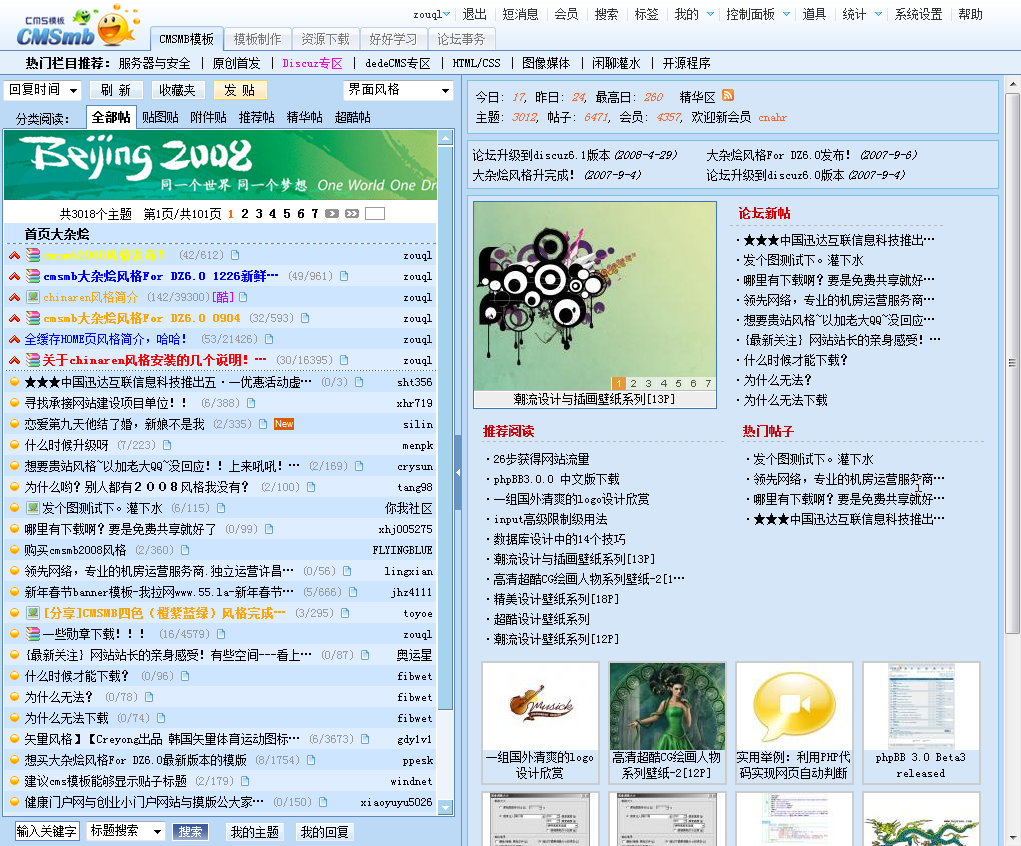Open 高清超酷CG绘画人物 green dress thumbnail

point(667,707)
